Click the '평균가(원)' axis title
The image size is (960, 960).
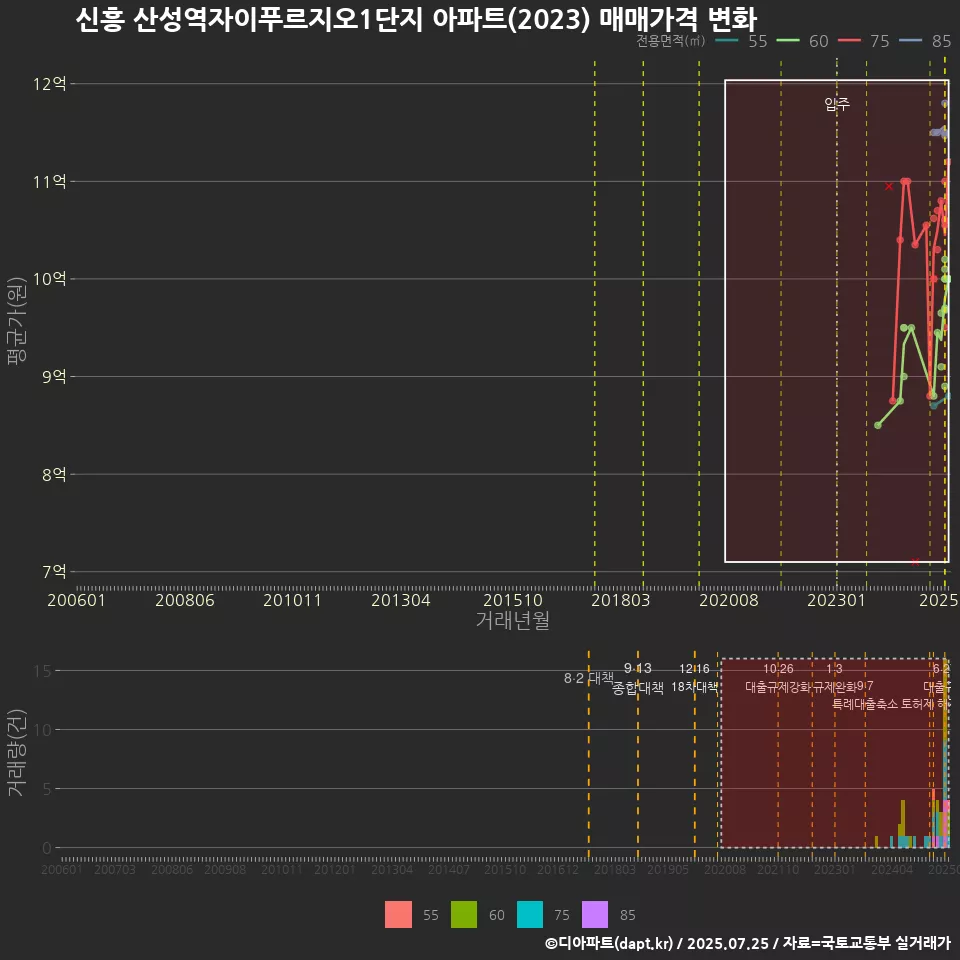click(x=17, y=321)
